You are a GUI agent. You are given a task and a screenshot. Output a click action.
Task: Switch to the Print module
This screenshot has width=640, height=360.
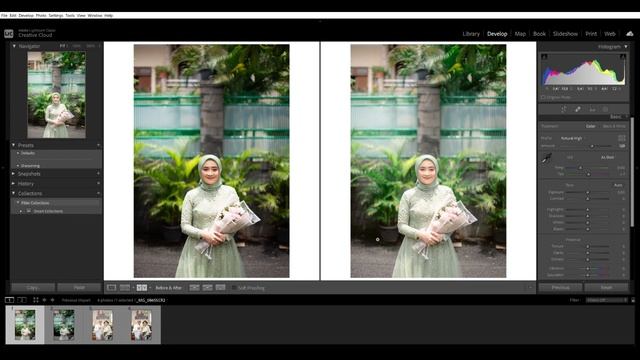click(591, 34)
